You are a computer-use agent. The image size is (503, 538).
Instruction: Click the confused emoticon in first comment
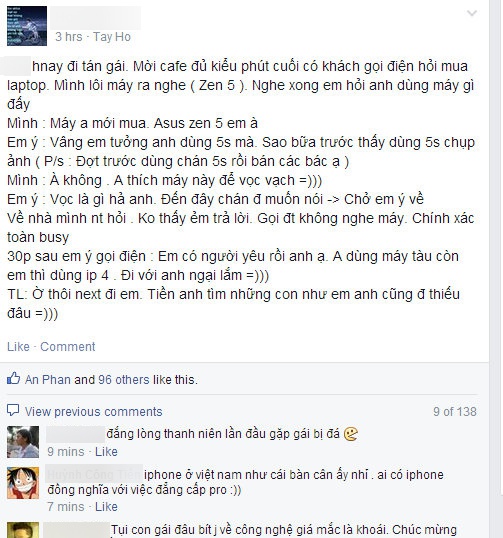click(350, 434)
